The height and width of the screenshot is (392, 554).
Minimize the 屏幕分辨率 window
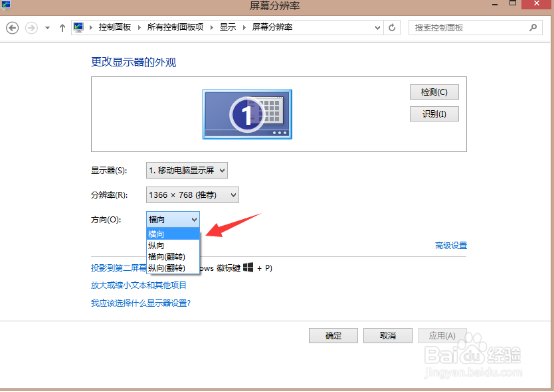tap(495, 4)
